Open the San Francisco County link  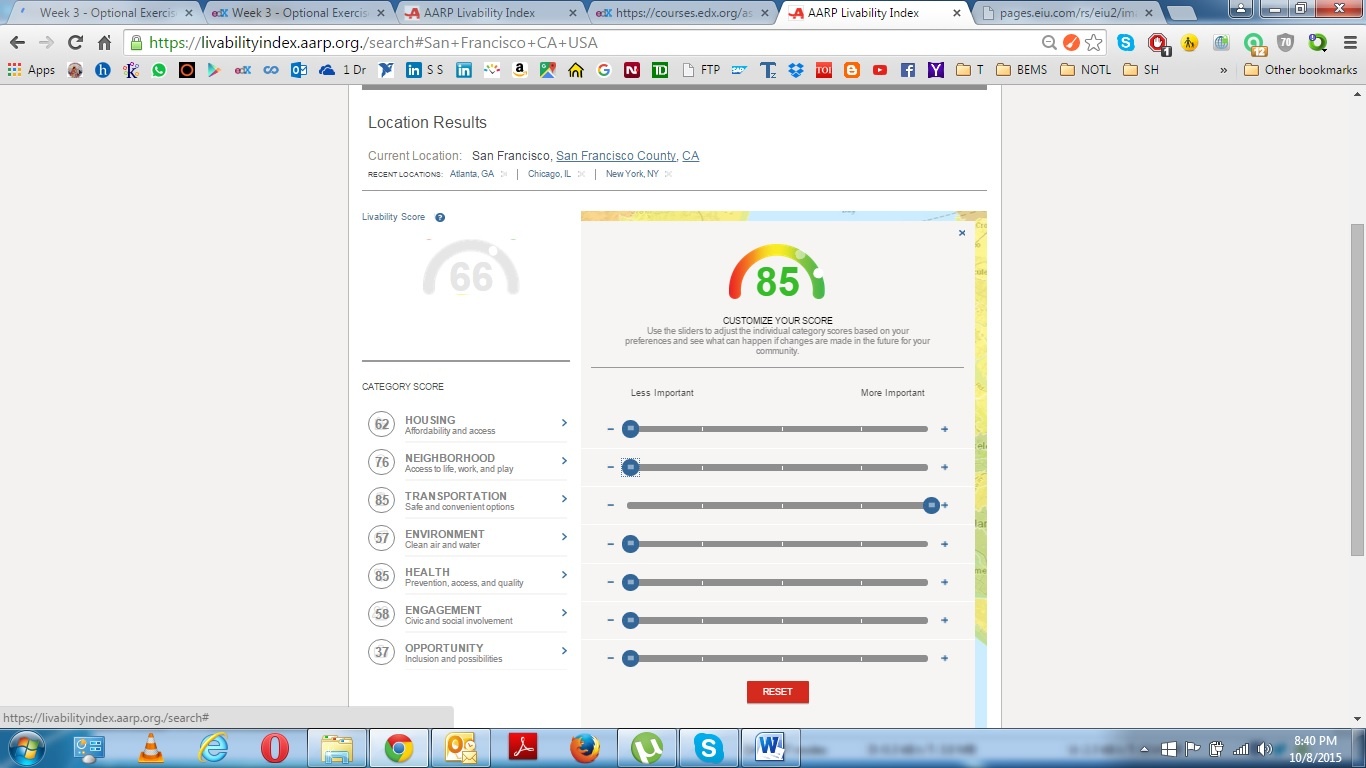click(616, 156)
